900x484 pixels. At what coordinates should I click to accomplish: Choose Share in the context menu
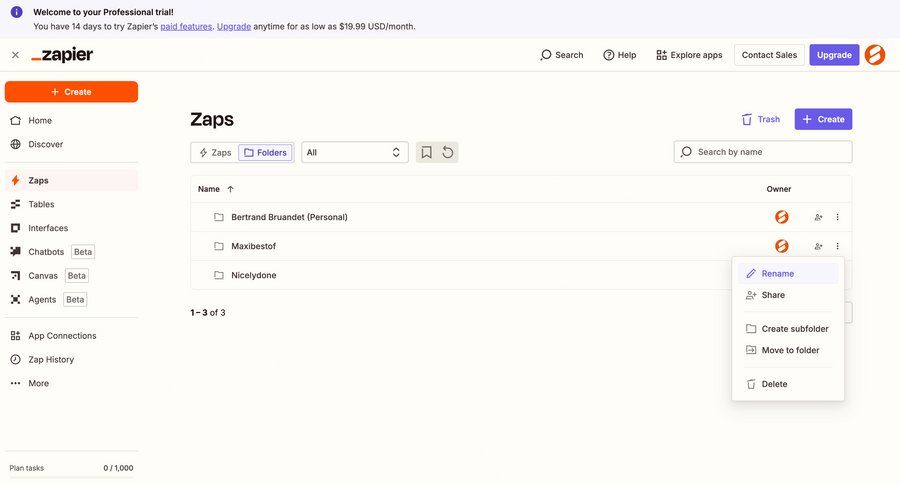(x=788, y=295)
